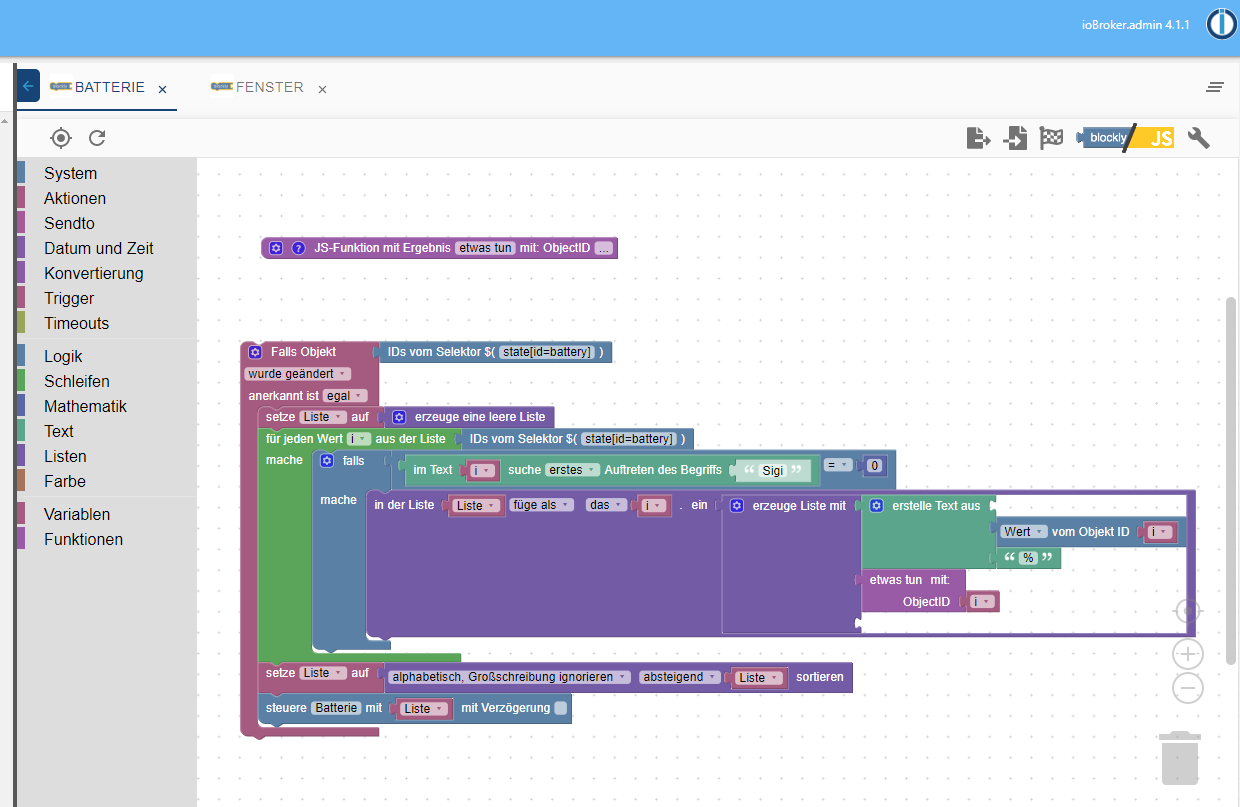Open the Schleifen block category

77,382
